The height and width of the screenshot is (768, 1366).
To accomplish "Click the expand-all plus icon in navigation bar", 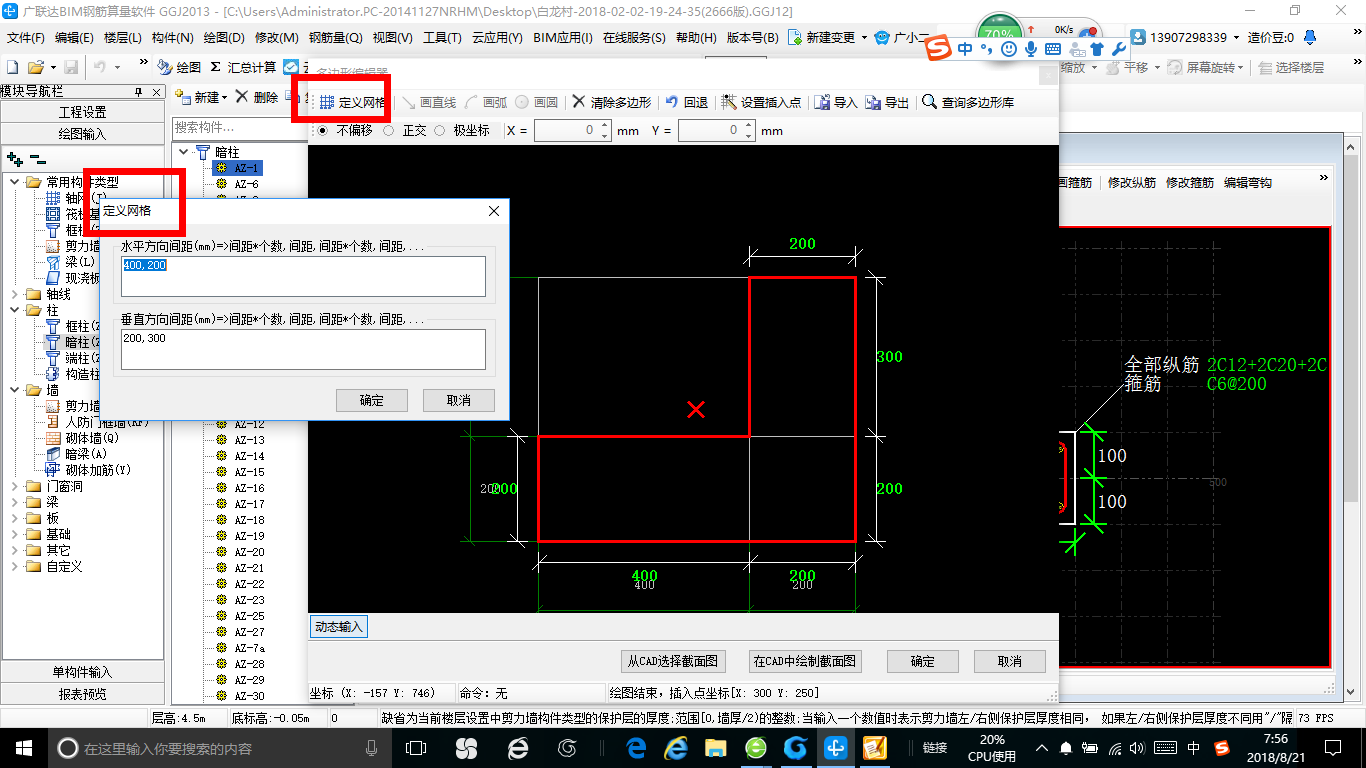I will pos(15,158).
